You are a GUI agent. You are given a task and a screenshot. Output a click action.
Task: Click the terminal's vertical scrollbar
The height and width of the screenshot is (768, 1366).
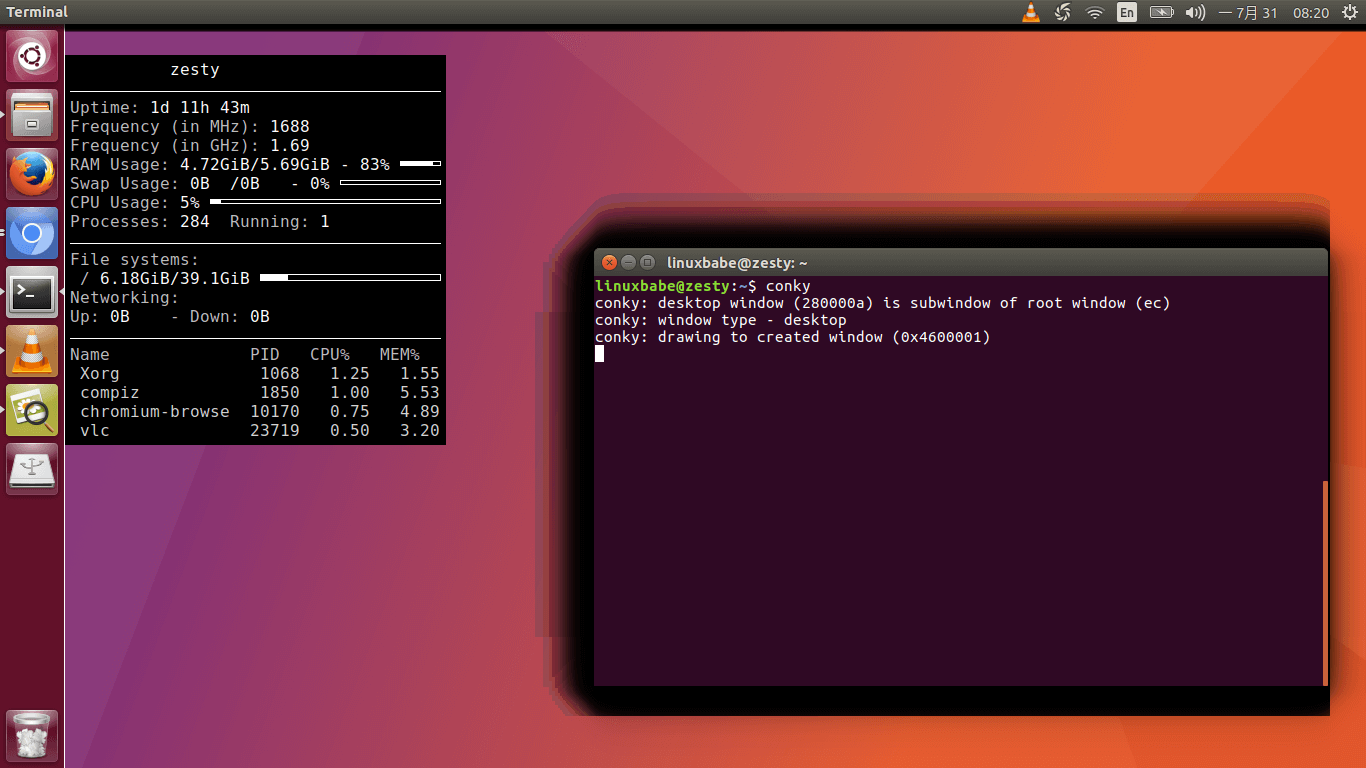tap(1325, 582)
